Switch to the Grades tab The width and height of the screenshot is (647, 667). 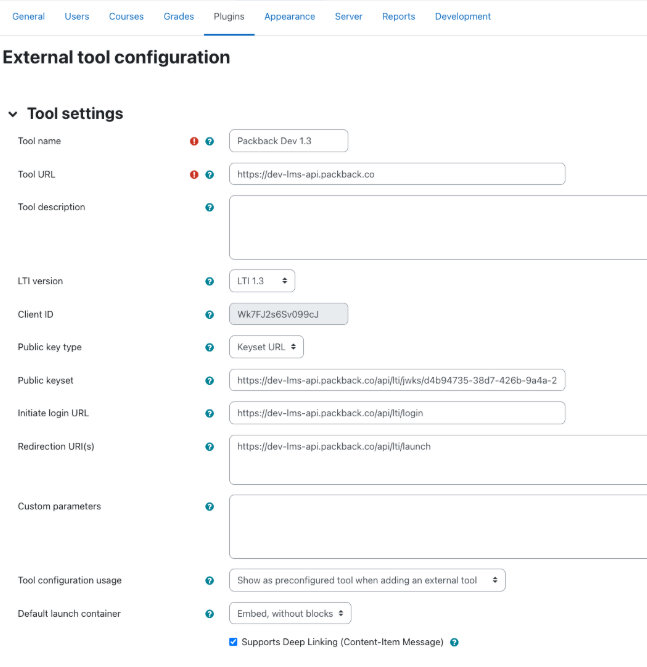[x=179, y=17]
